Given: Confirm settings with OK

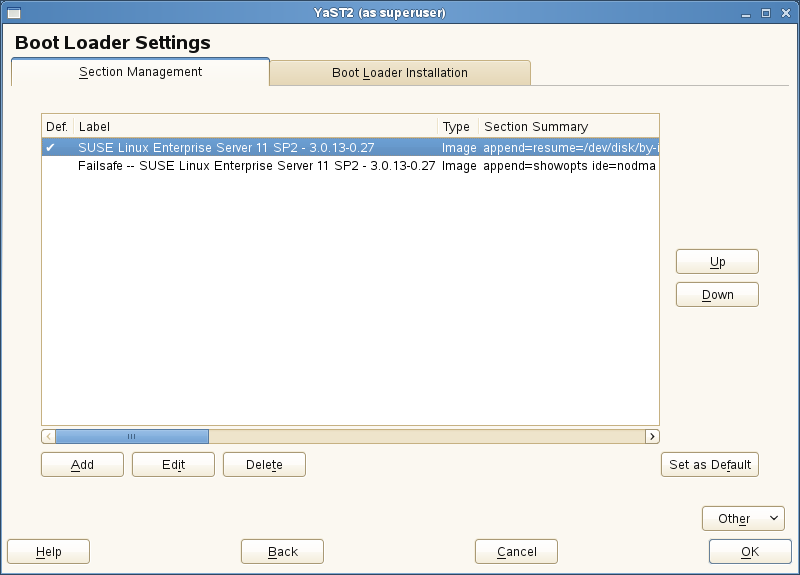Looking at the screenshot, I should click(750, 552).
